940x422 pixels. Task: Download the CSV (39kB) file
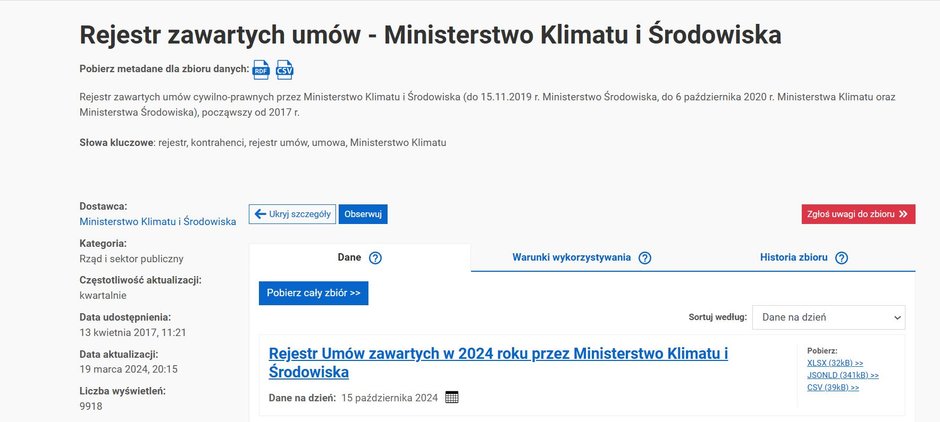[x=833, y=387]
